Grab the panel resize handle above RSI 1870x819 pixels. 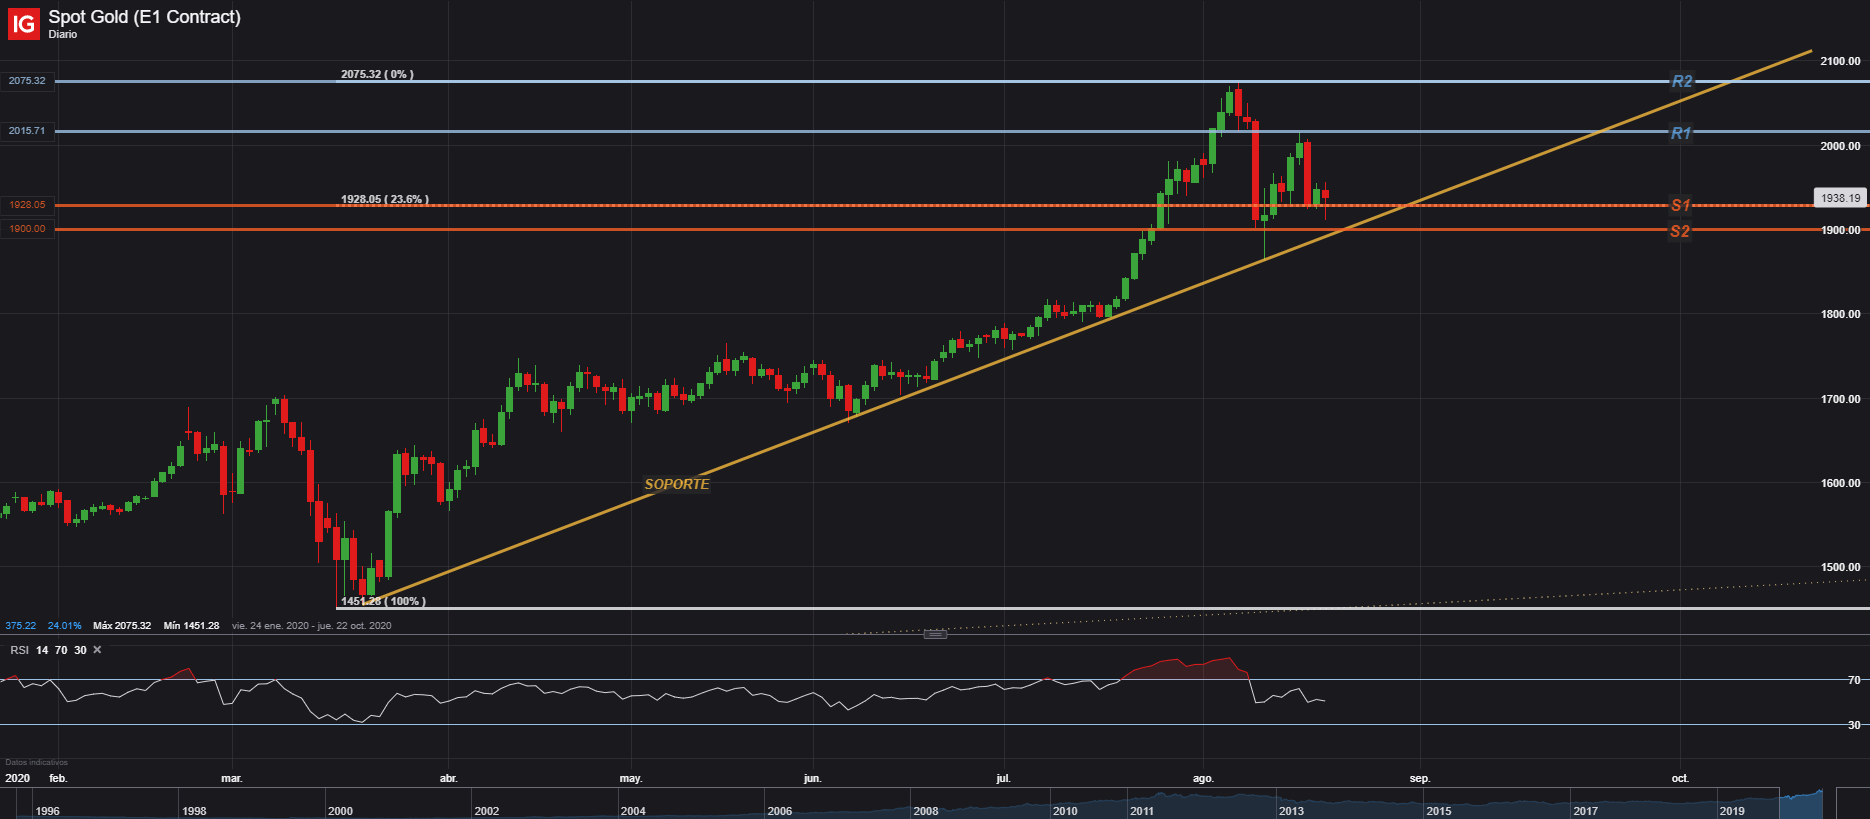click(x=935, y=634)
